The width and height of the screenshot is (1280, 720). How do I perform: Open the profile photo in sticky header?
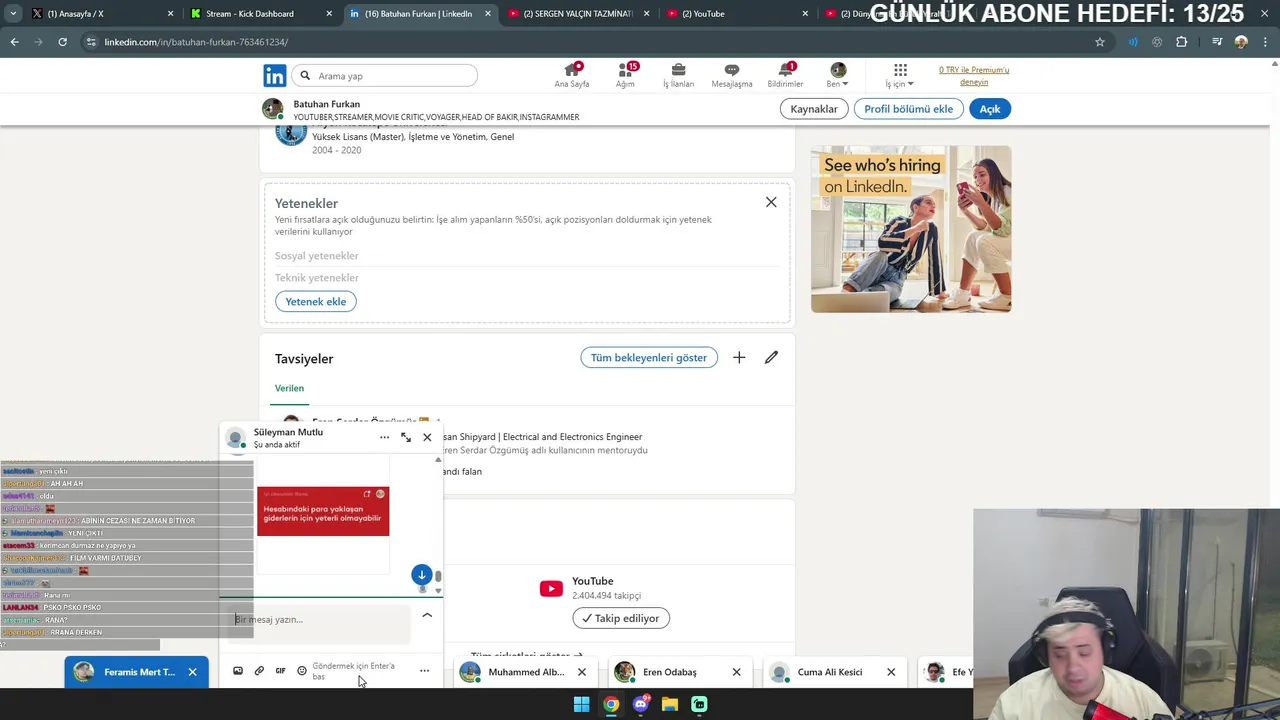tap(272, 109)
